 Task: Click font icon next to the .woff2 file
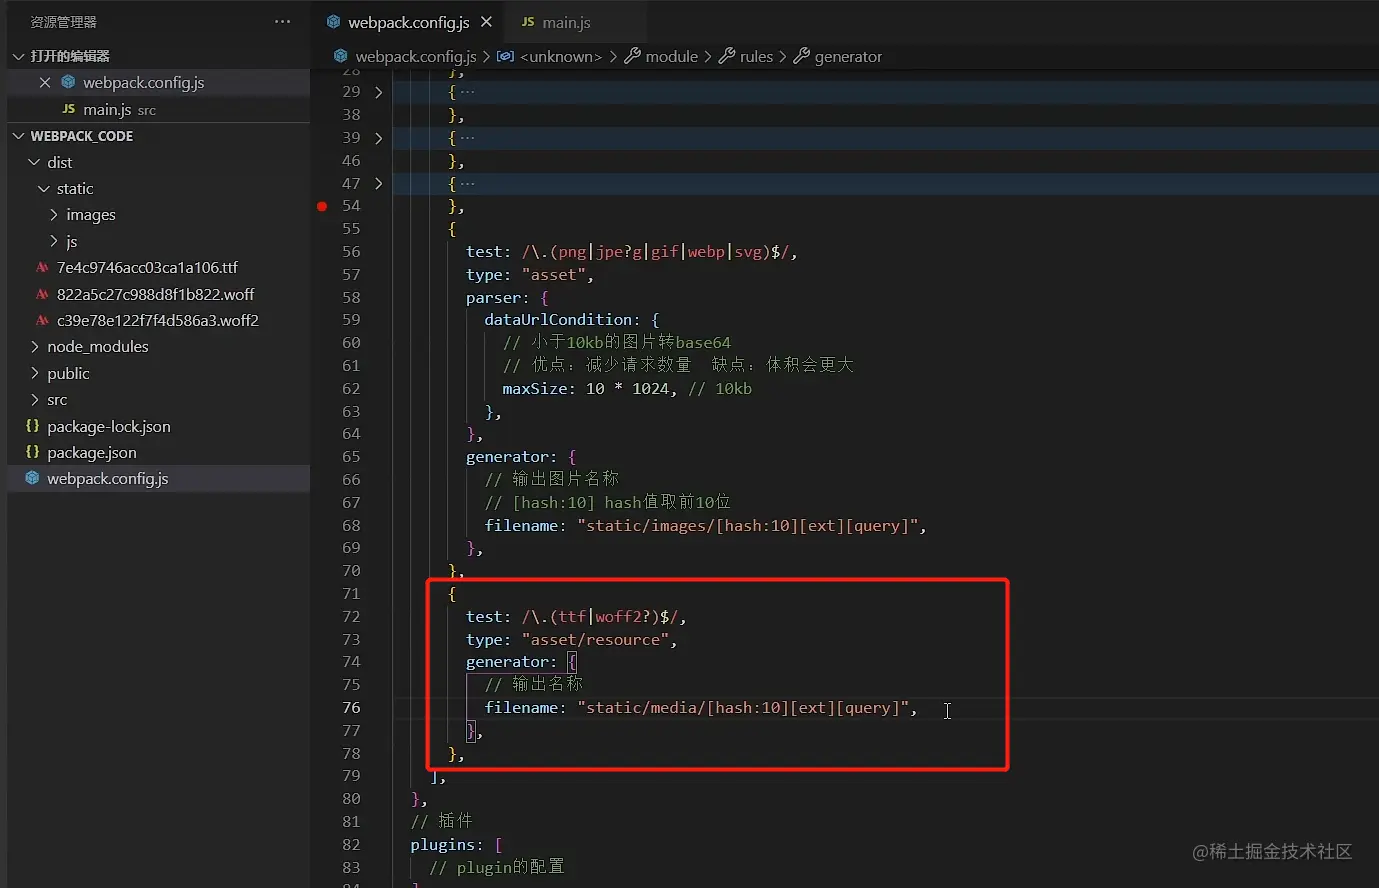point(42,320)
